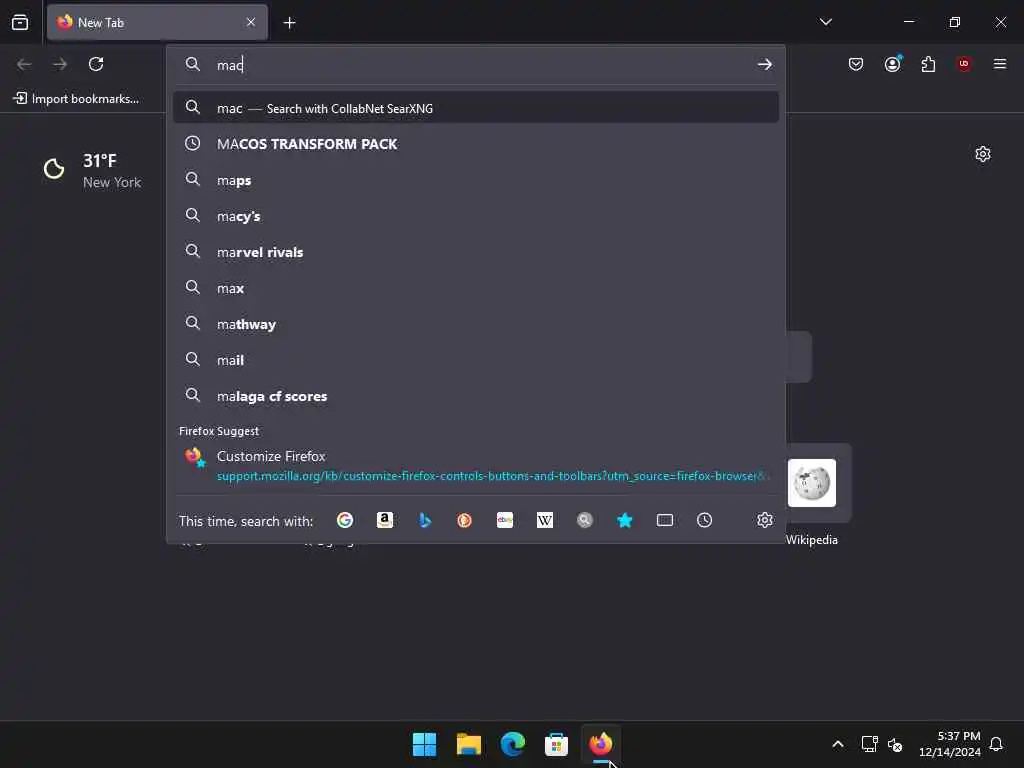Open Firefox View tab list icon
This screenshot has height=768, width=1024.
20,22
